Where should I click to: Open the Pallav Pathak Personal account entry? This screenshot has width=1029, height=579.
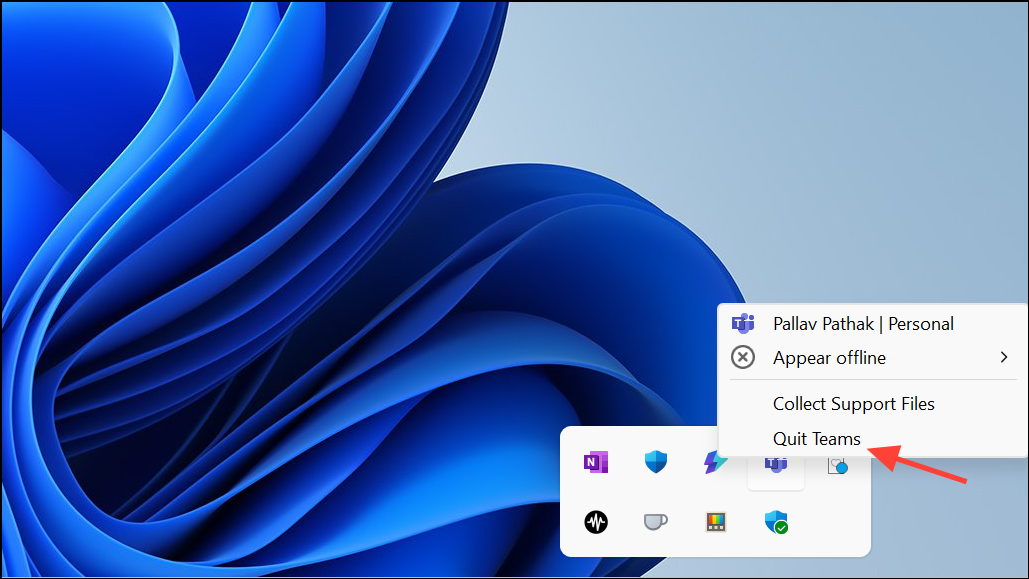coord(863,323)
